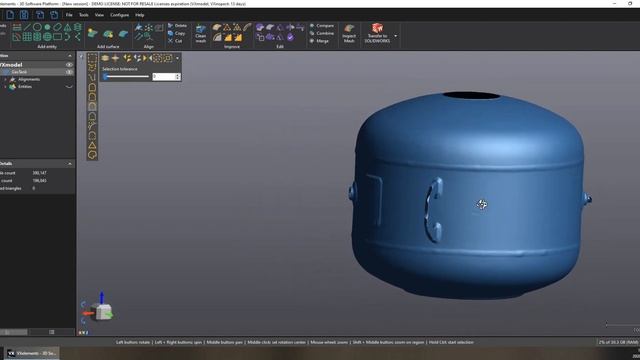Select the triangle selection tool

click(x=92, y=145)
